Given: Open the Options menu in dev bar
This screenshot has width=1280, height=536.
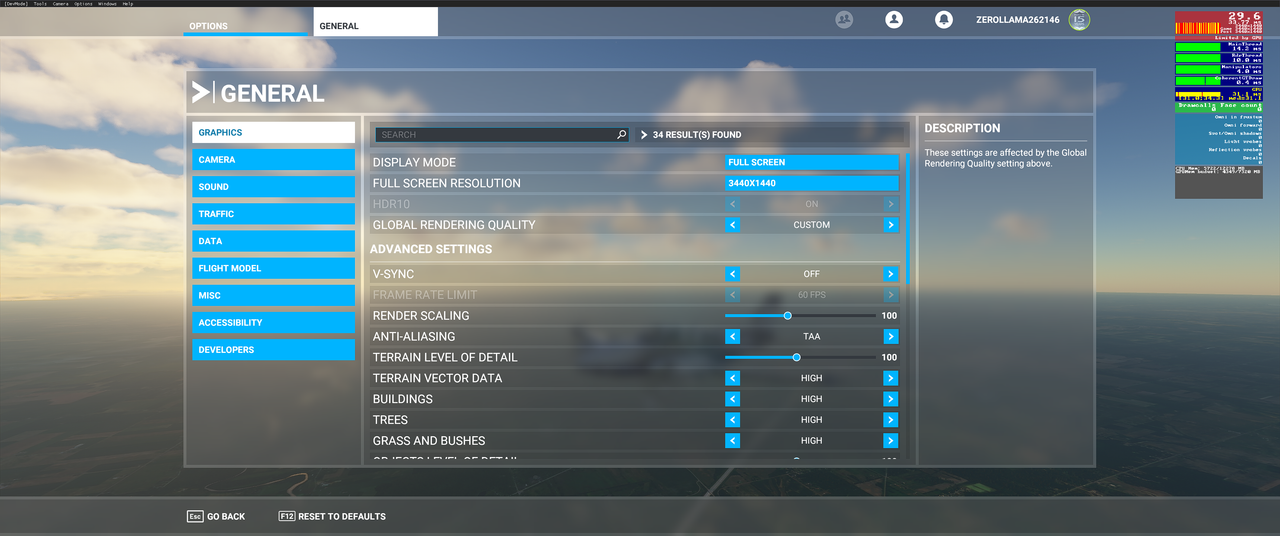Looking at the screenshot, I should (84, 3).
